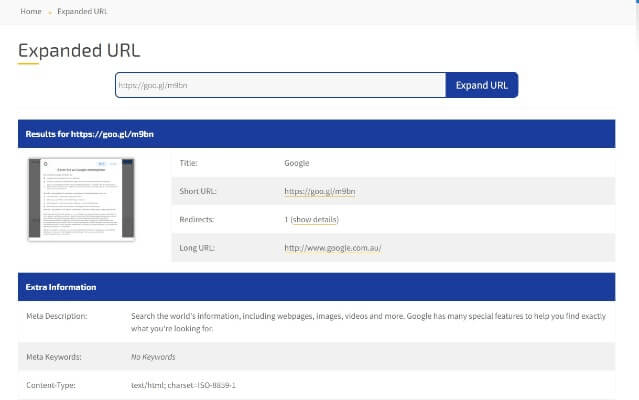
Task: Open the page preview thumbnail
Action: [81, 199]
